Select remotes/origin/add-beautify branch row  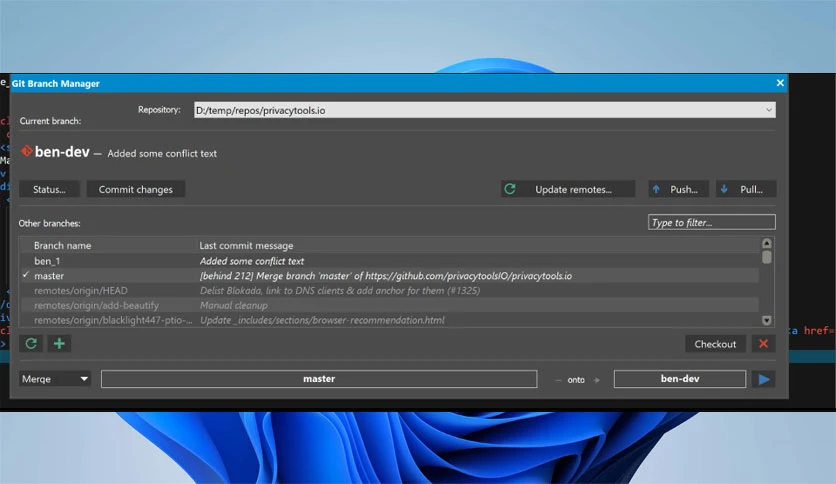tap(389, 305)
